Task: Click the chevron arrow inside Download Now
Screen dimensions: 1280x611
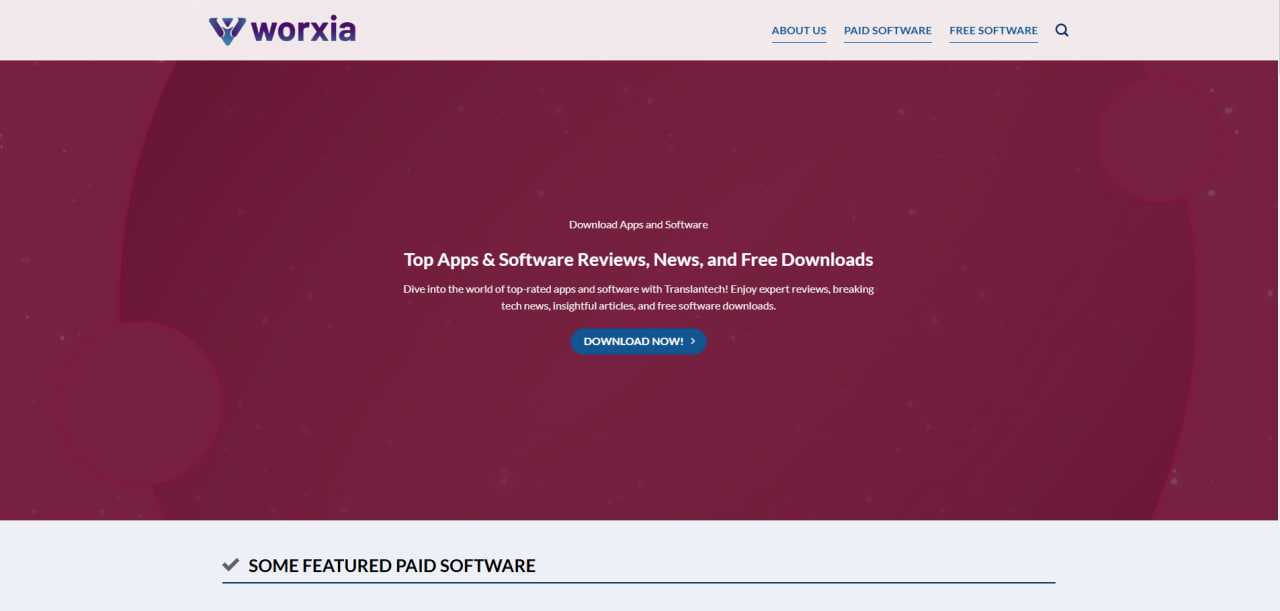Action: (693, 342)
